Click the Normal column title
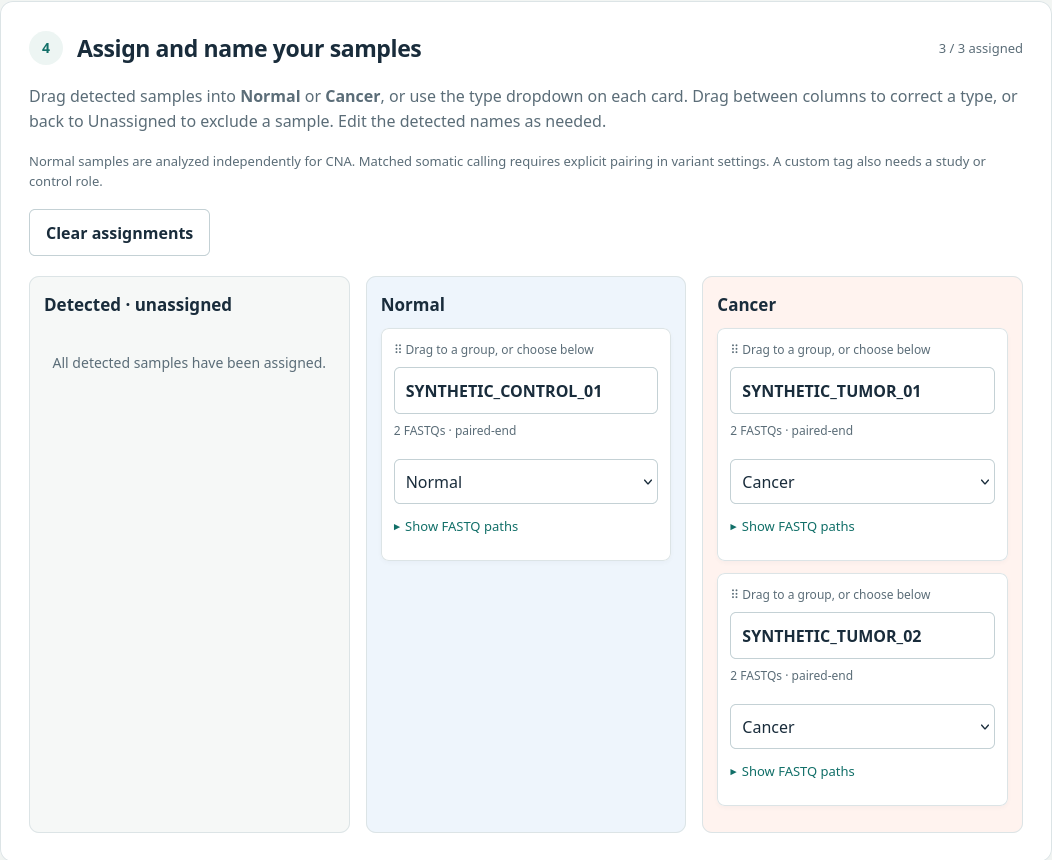The image size is (1052, 860). pos(413,305)
